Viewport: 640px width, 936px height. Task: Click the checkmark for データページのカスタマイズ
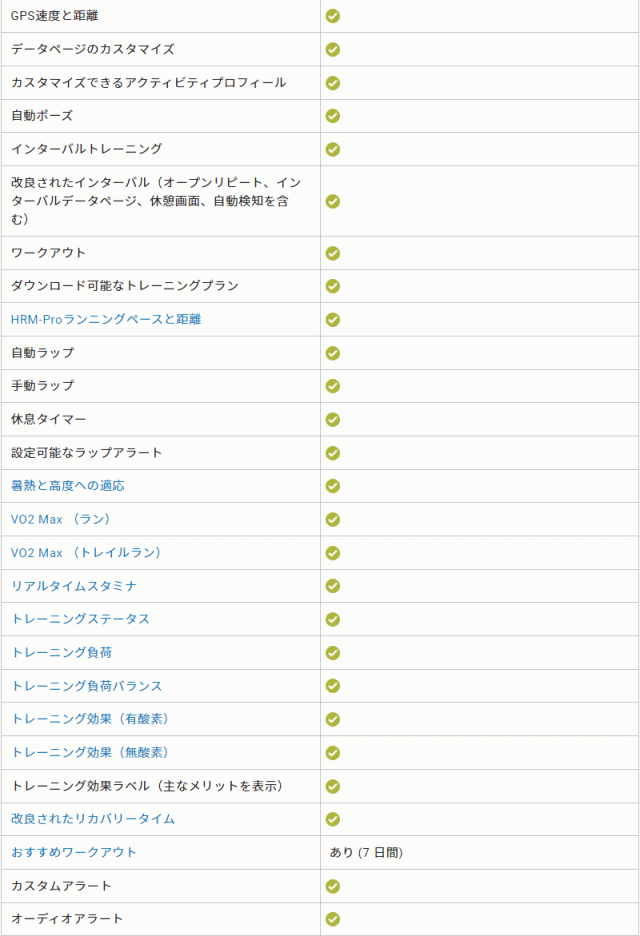pyautogui.click(x=333, y=49)
